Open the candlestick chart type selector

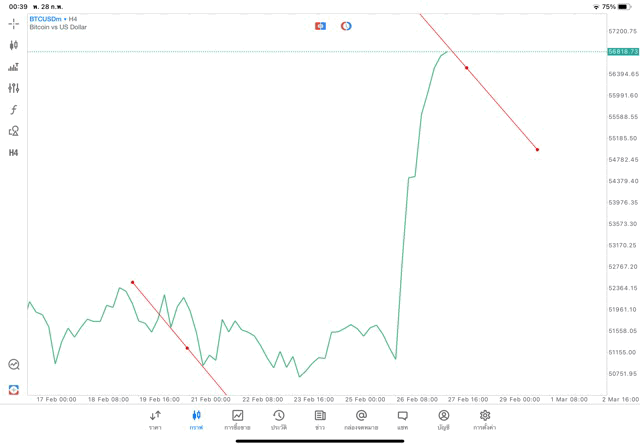point(13,45)
